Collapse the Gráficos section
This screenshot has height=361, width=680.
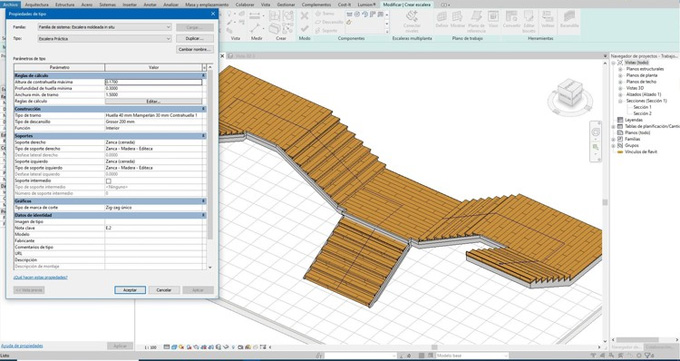click(x=203, y=201)
